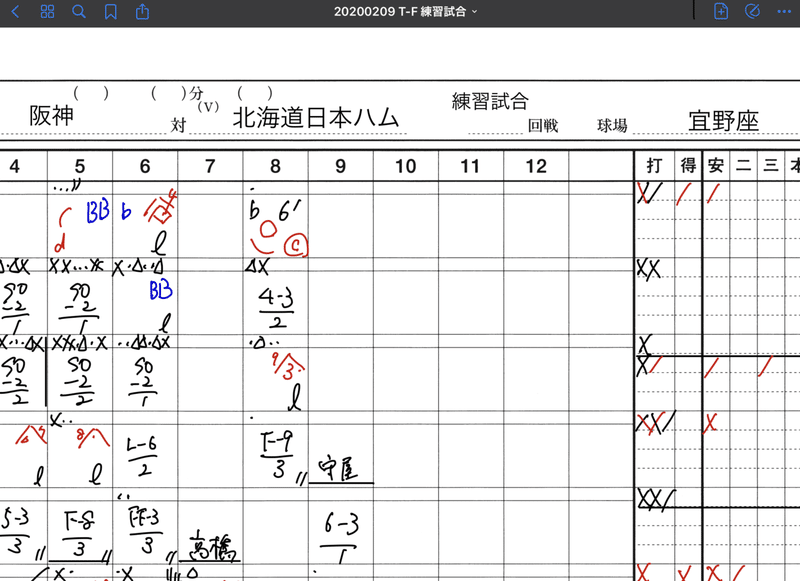Click the 練習試合 label
Viewport: 800px width, 581px height.
pos(490,101)
